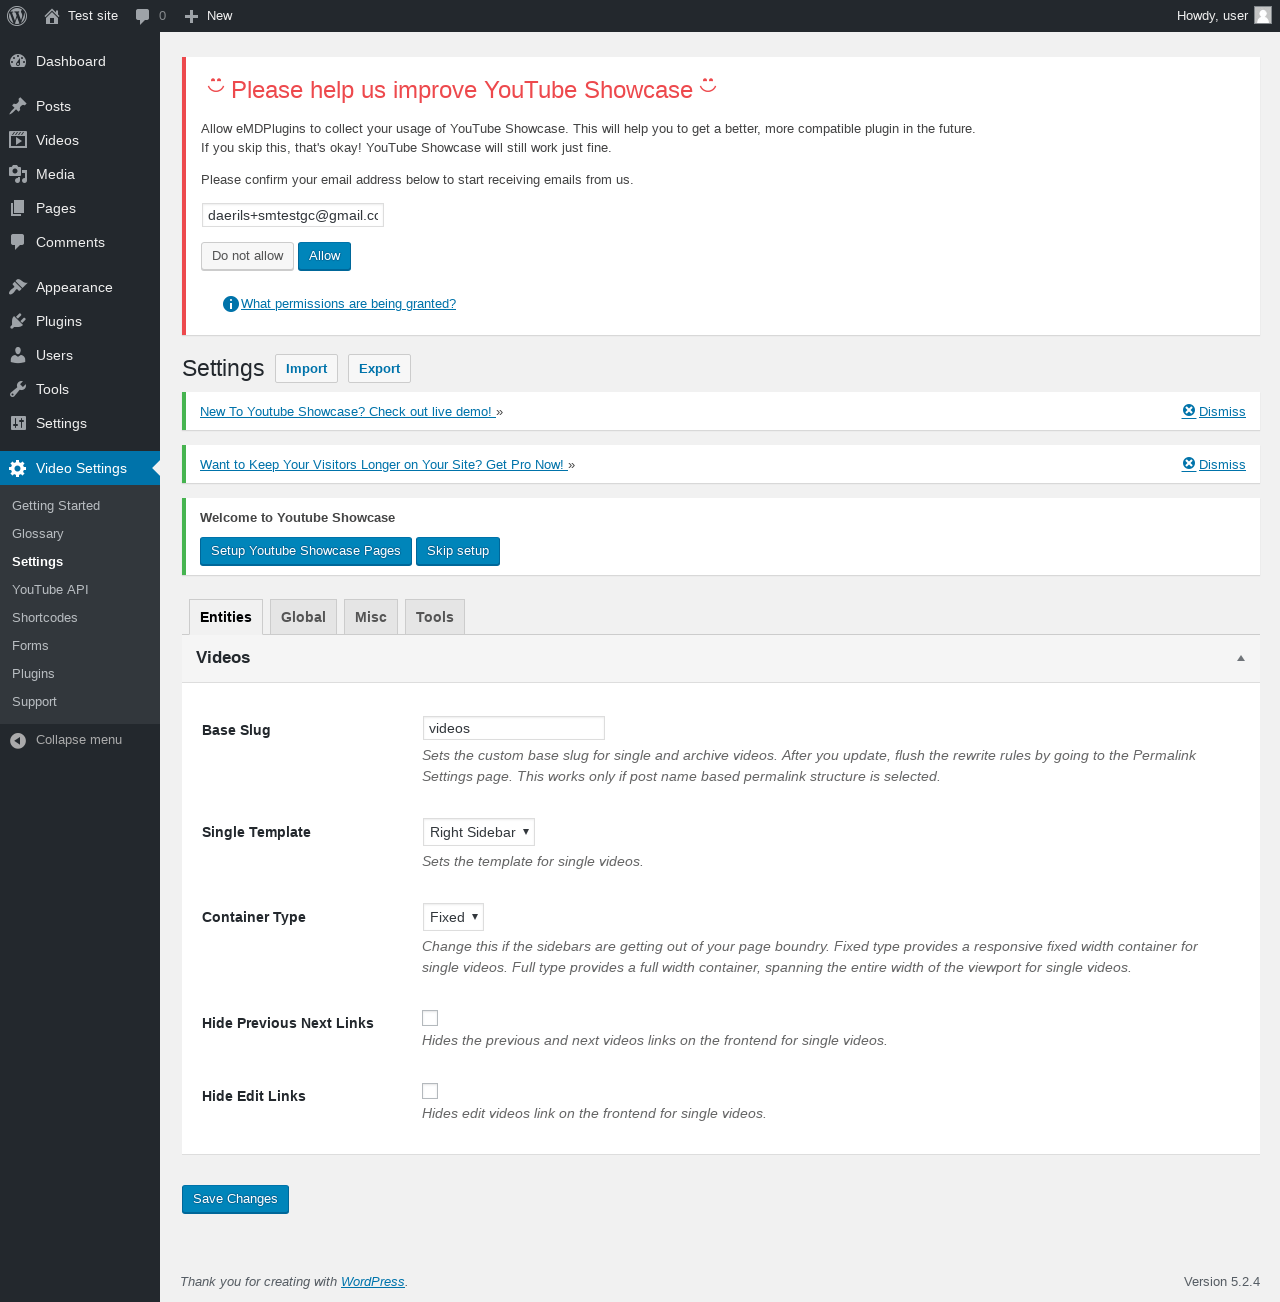Image resolution: width=1280 pixels, height=1302 pixels.
Task: Click the Save Changes button
Action: coord(235,1199)
